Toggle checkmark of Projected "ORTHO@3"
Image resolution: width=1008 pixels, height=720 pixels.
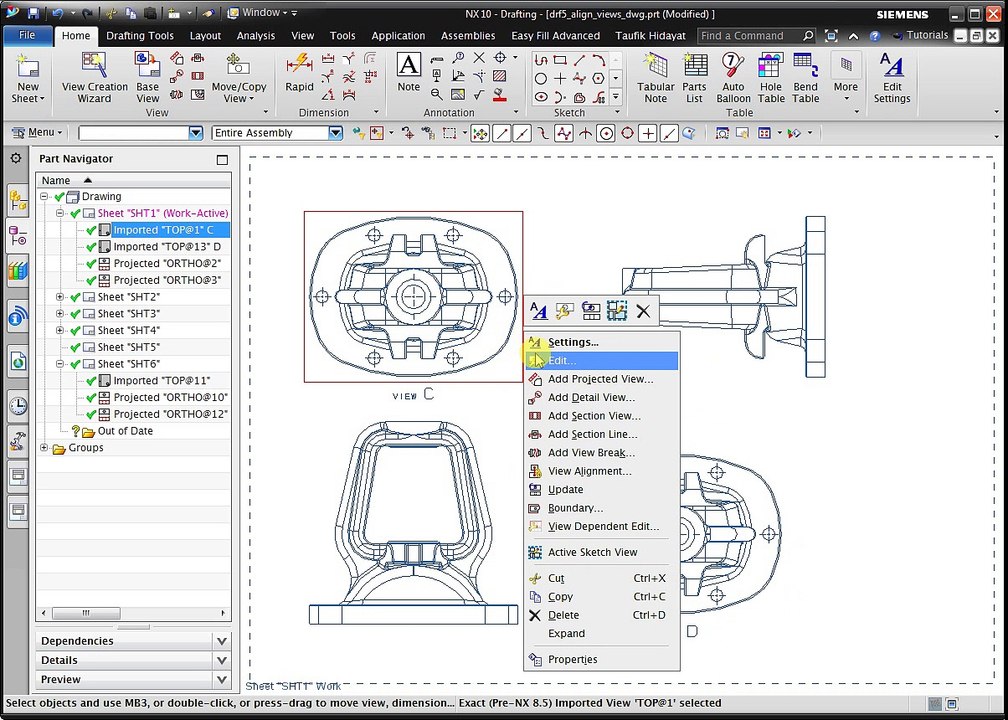[x=91, y=280]
